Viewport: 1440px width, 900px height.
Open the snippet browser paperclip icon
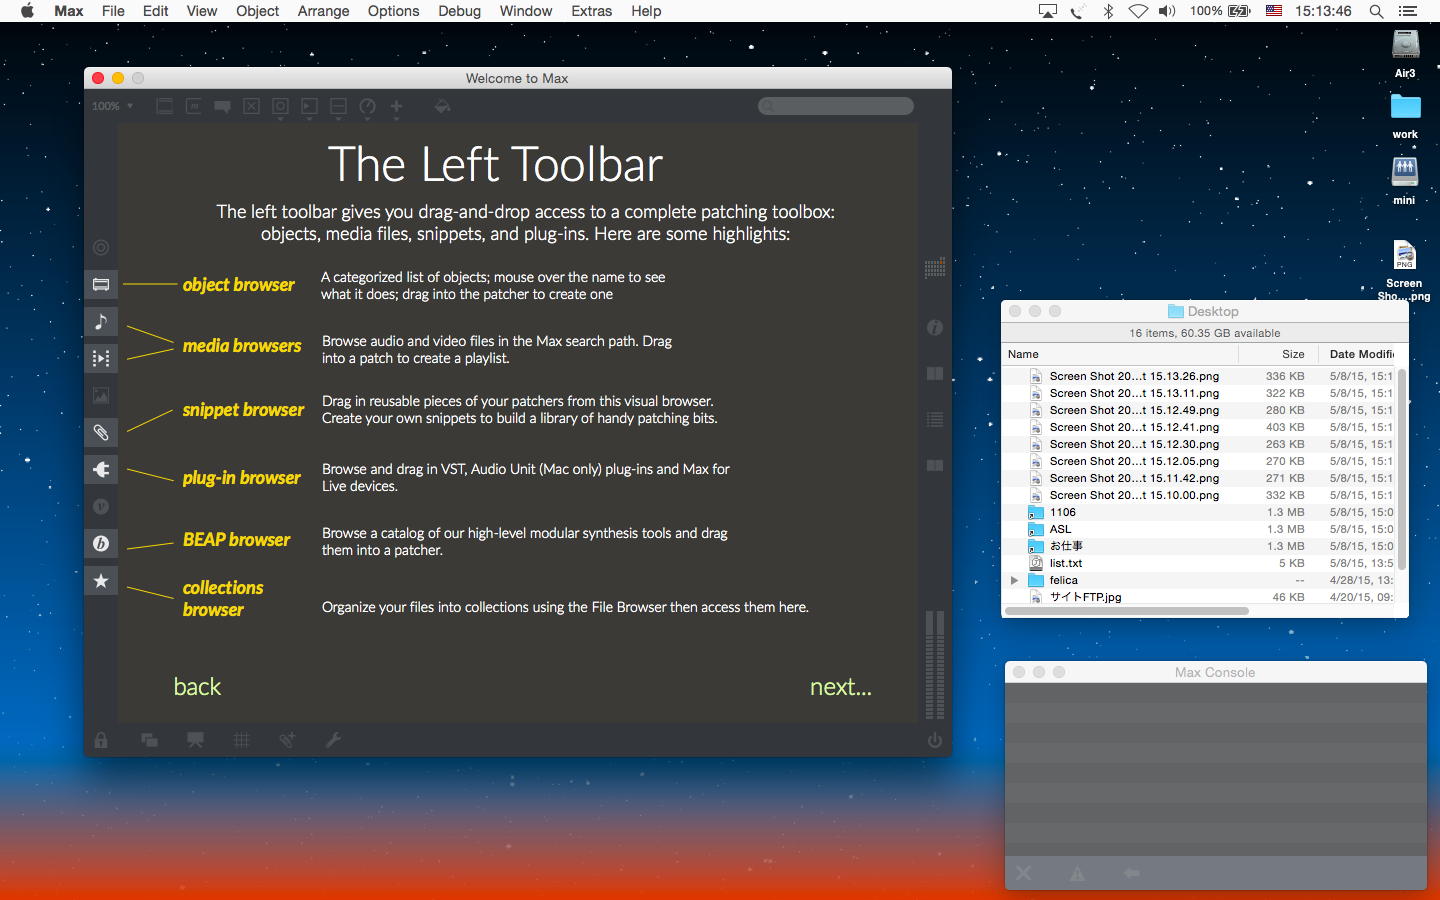(x=101, y=433)
